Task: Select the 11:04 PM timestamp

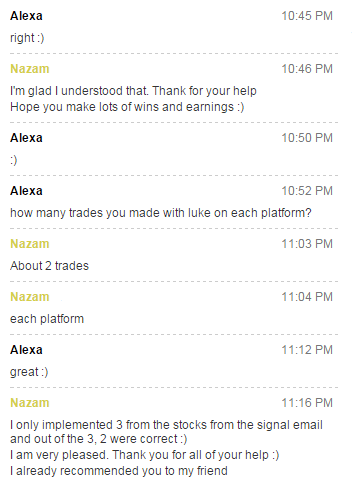Action: 307,297
